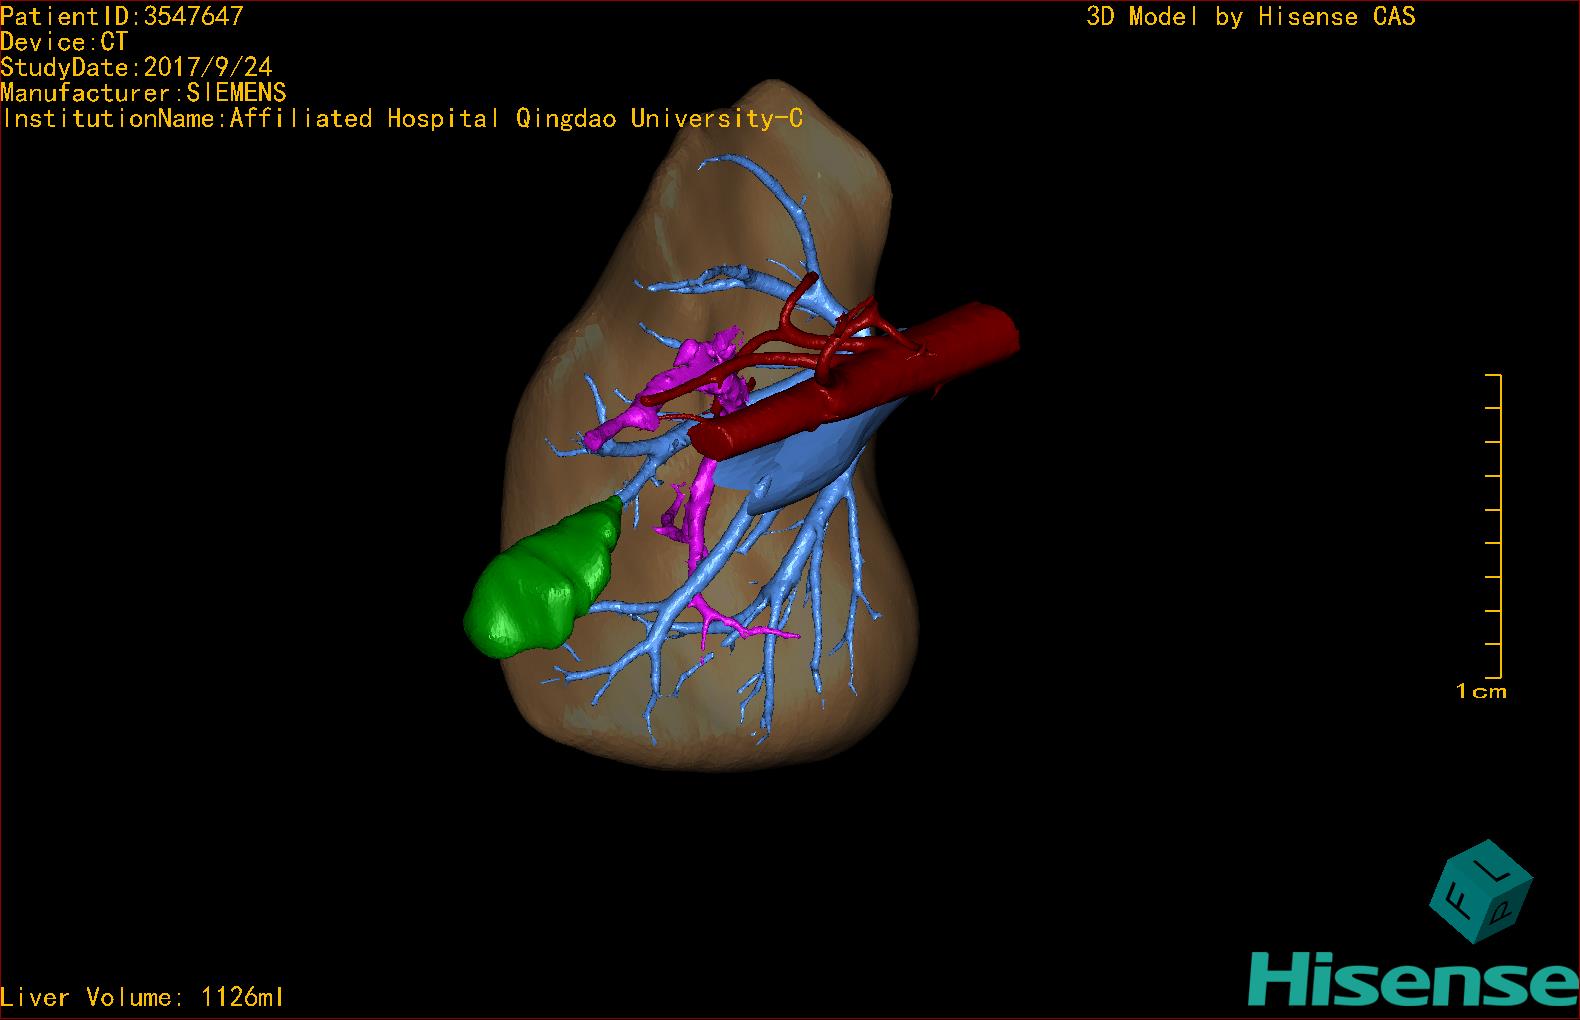1580x1020 pixels.
Task: Click the "PatientID:3547647" overlay text
Action: (x=122, y=16)
